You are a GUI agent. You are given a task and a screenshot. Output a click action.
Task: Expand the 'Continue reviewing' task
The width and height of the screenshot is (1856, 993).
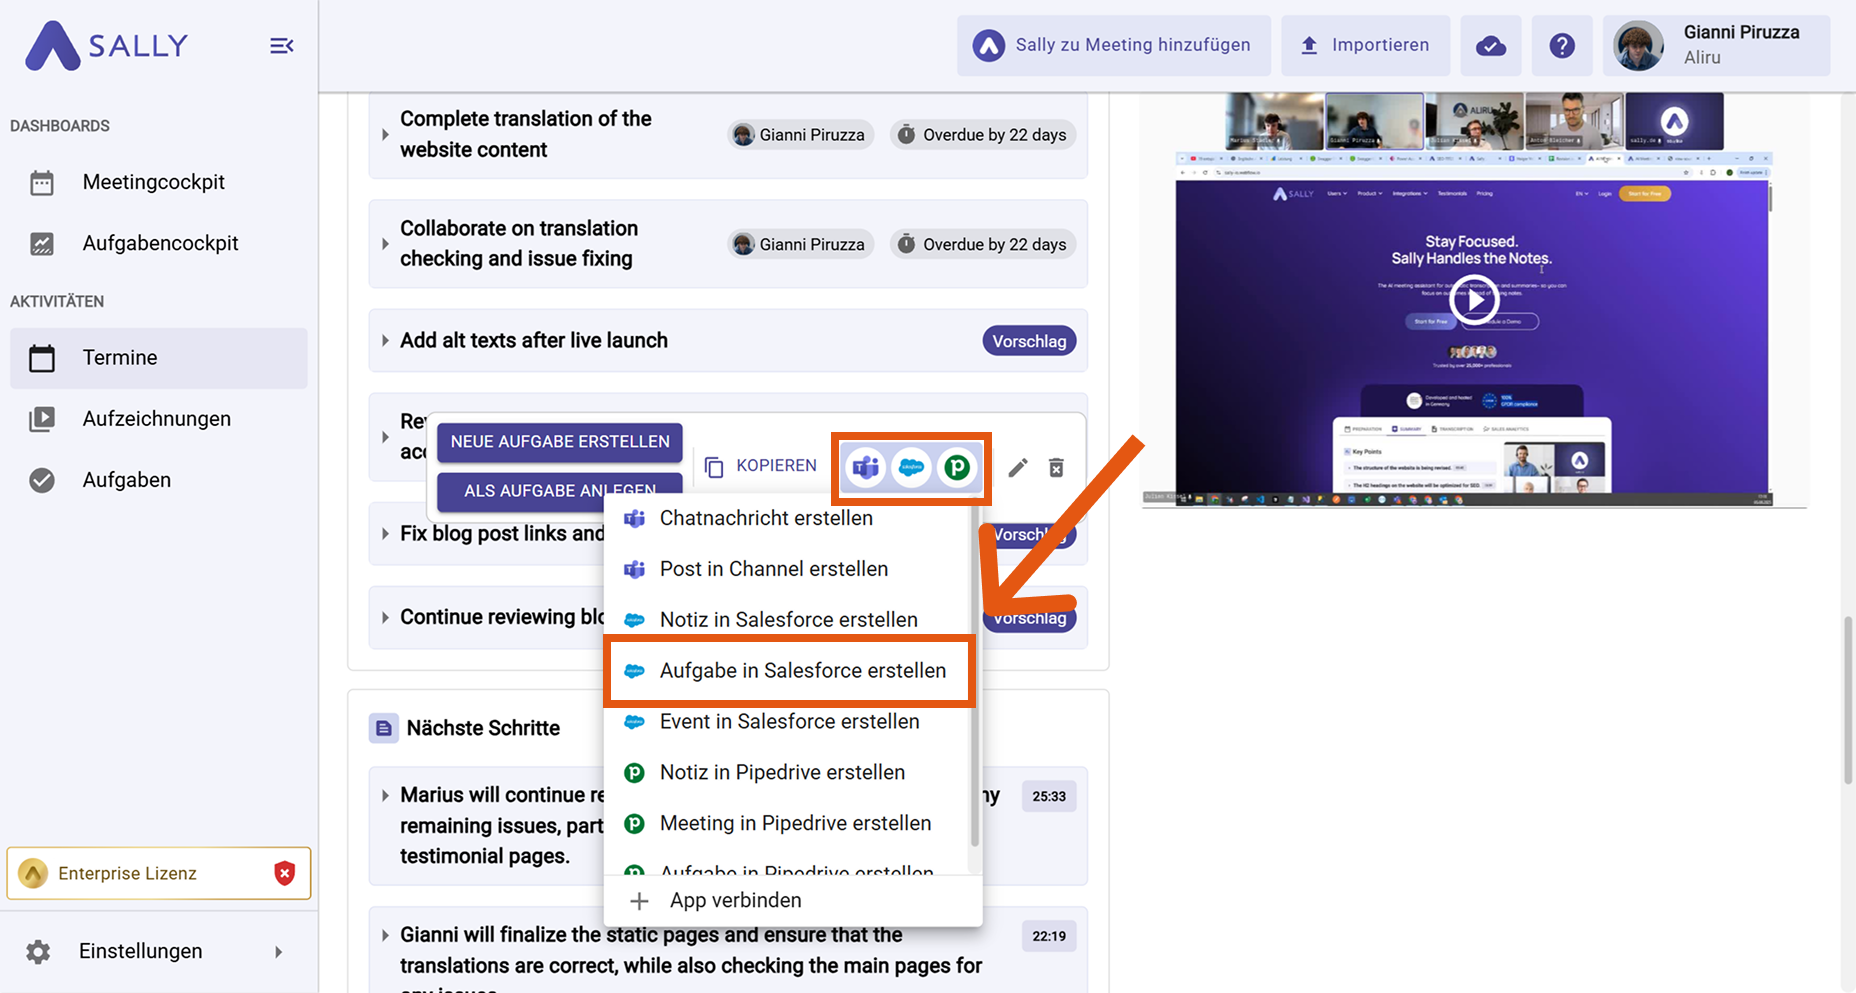pyautogui.click(x=385, y=618)
